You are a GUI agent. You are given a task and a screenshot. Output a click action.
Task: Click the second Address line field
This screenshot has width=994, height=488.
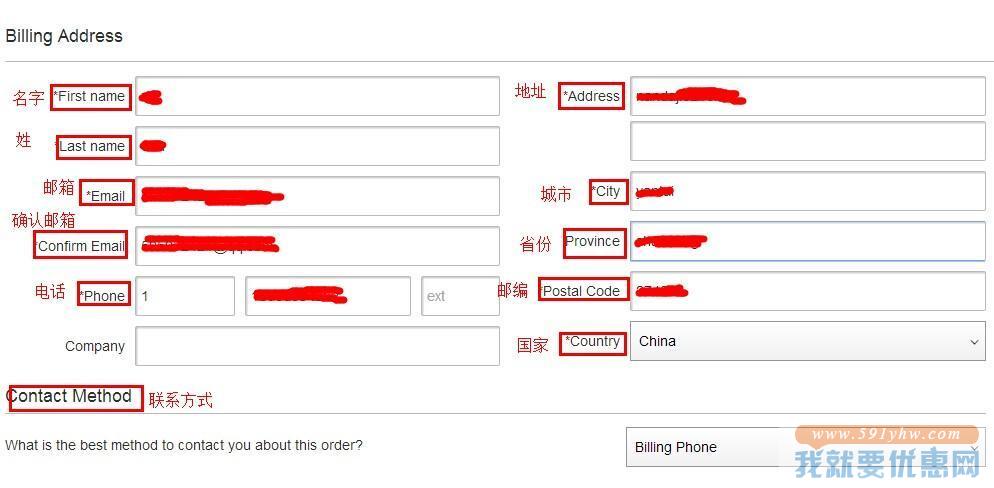point(808,141)
